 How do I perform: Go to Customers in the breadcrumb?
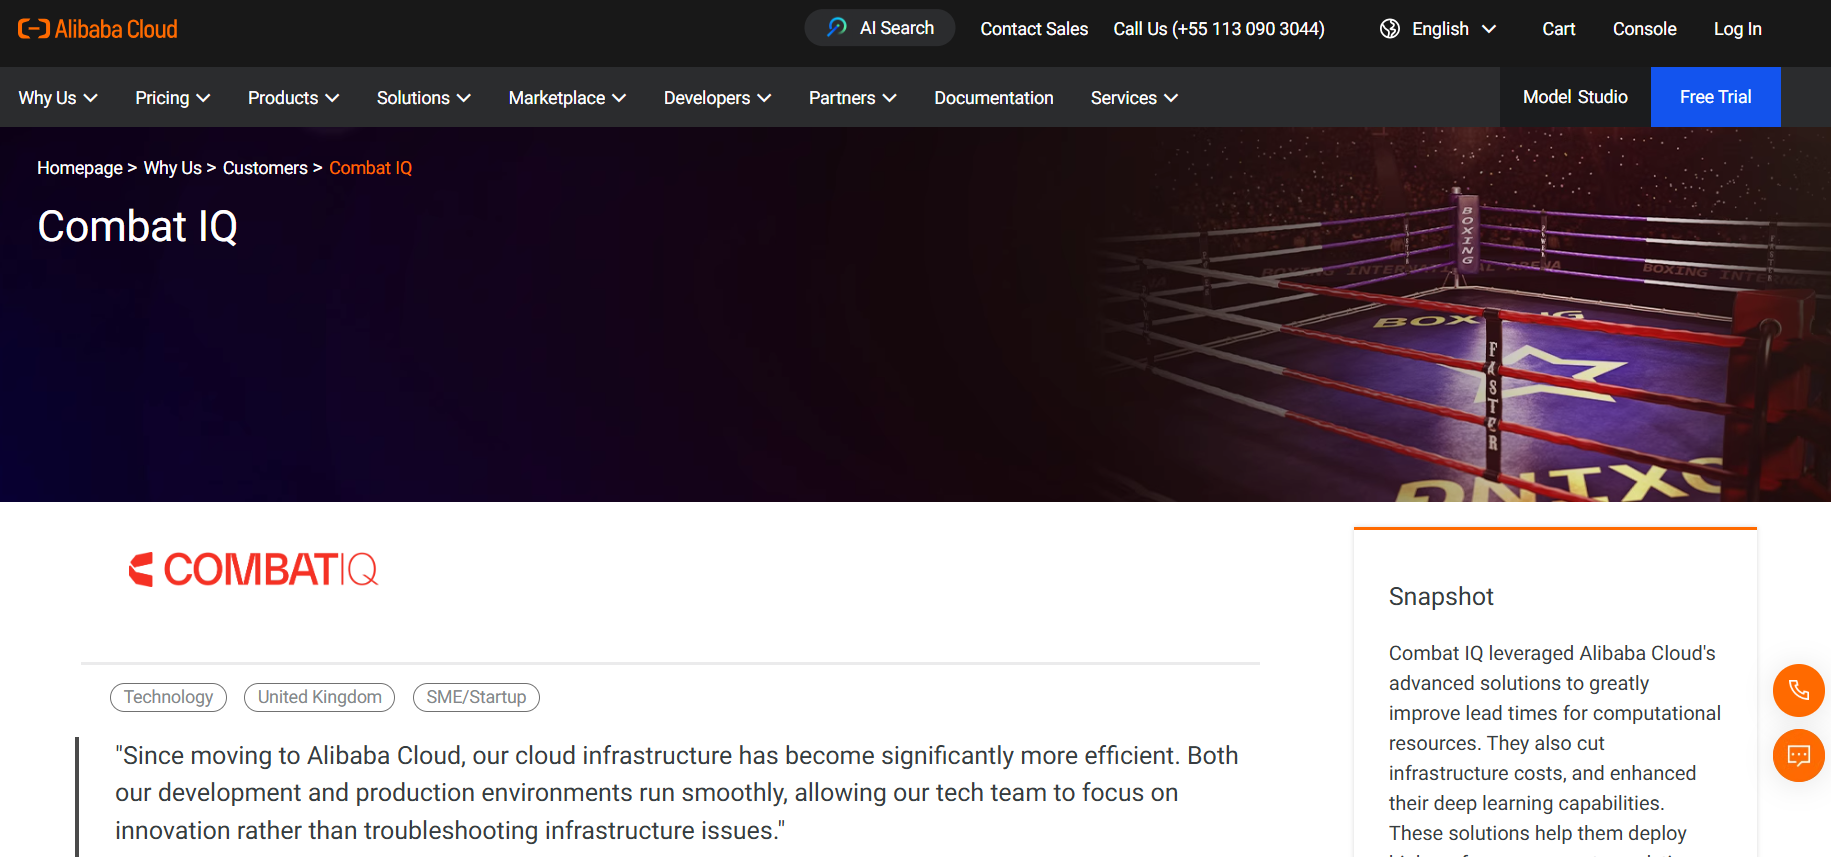pos(265,168)
